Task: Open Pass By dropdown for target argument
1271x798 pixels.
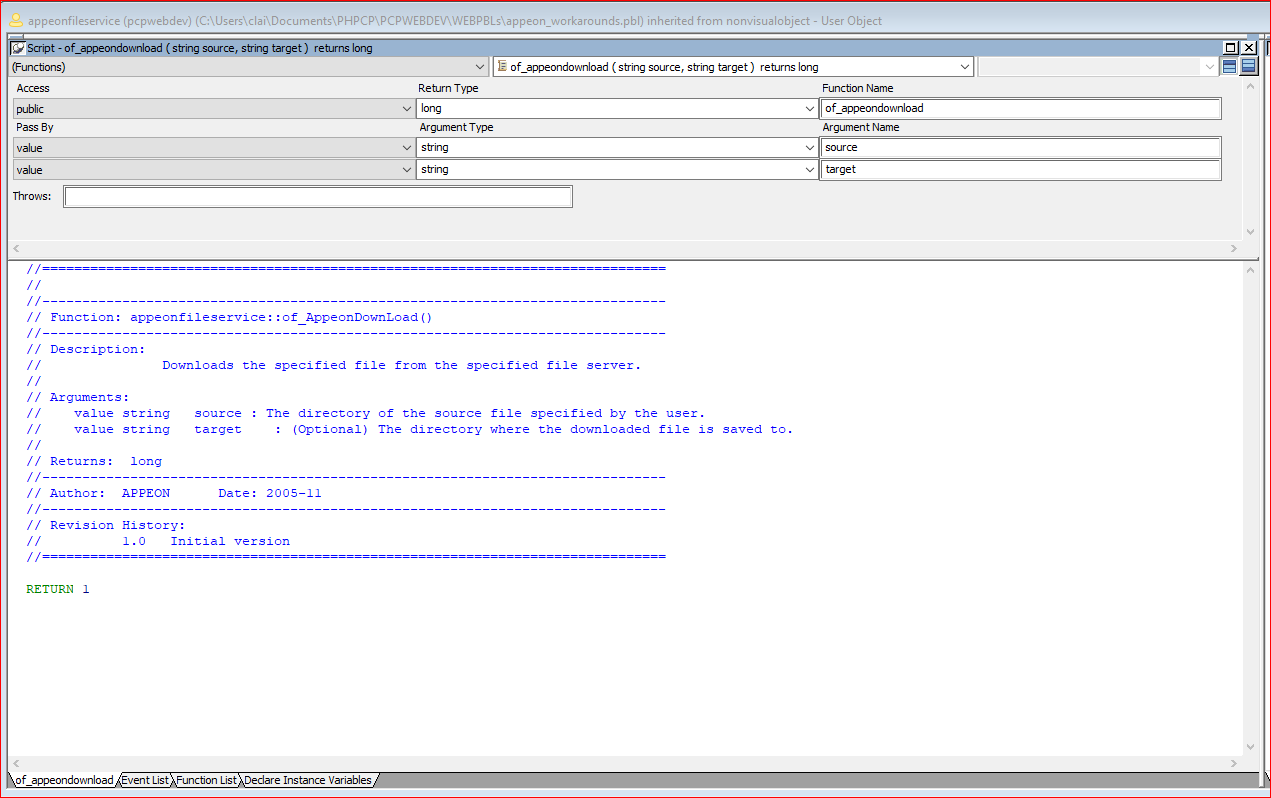Action: (x=406, y=170)
